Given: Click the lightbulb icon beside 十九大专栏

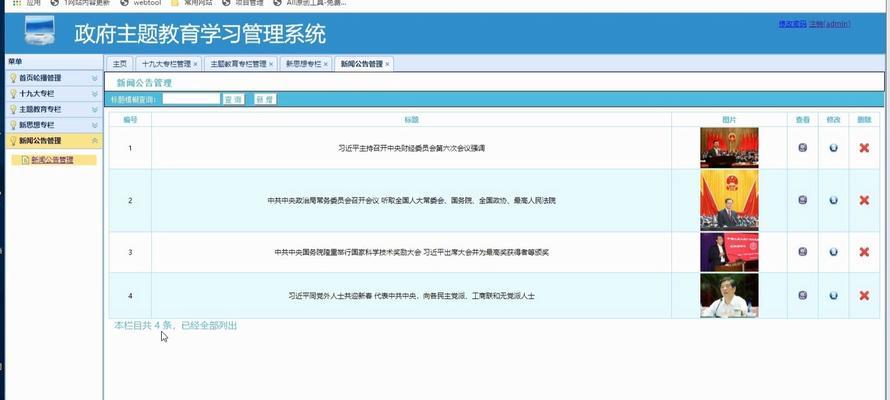Looking at the screenshot, I should (13, 93).
